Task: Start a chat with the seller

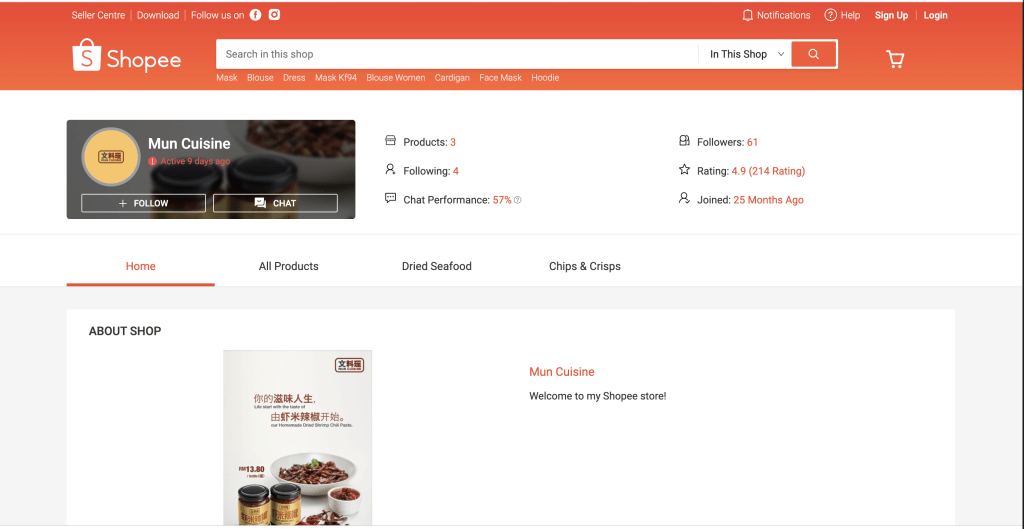Action: 275,203
